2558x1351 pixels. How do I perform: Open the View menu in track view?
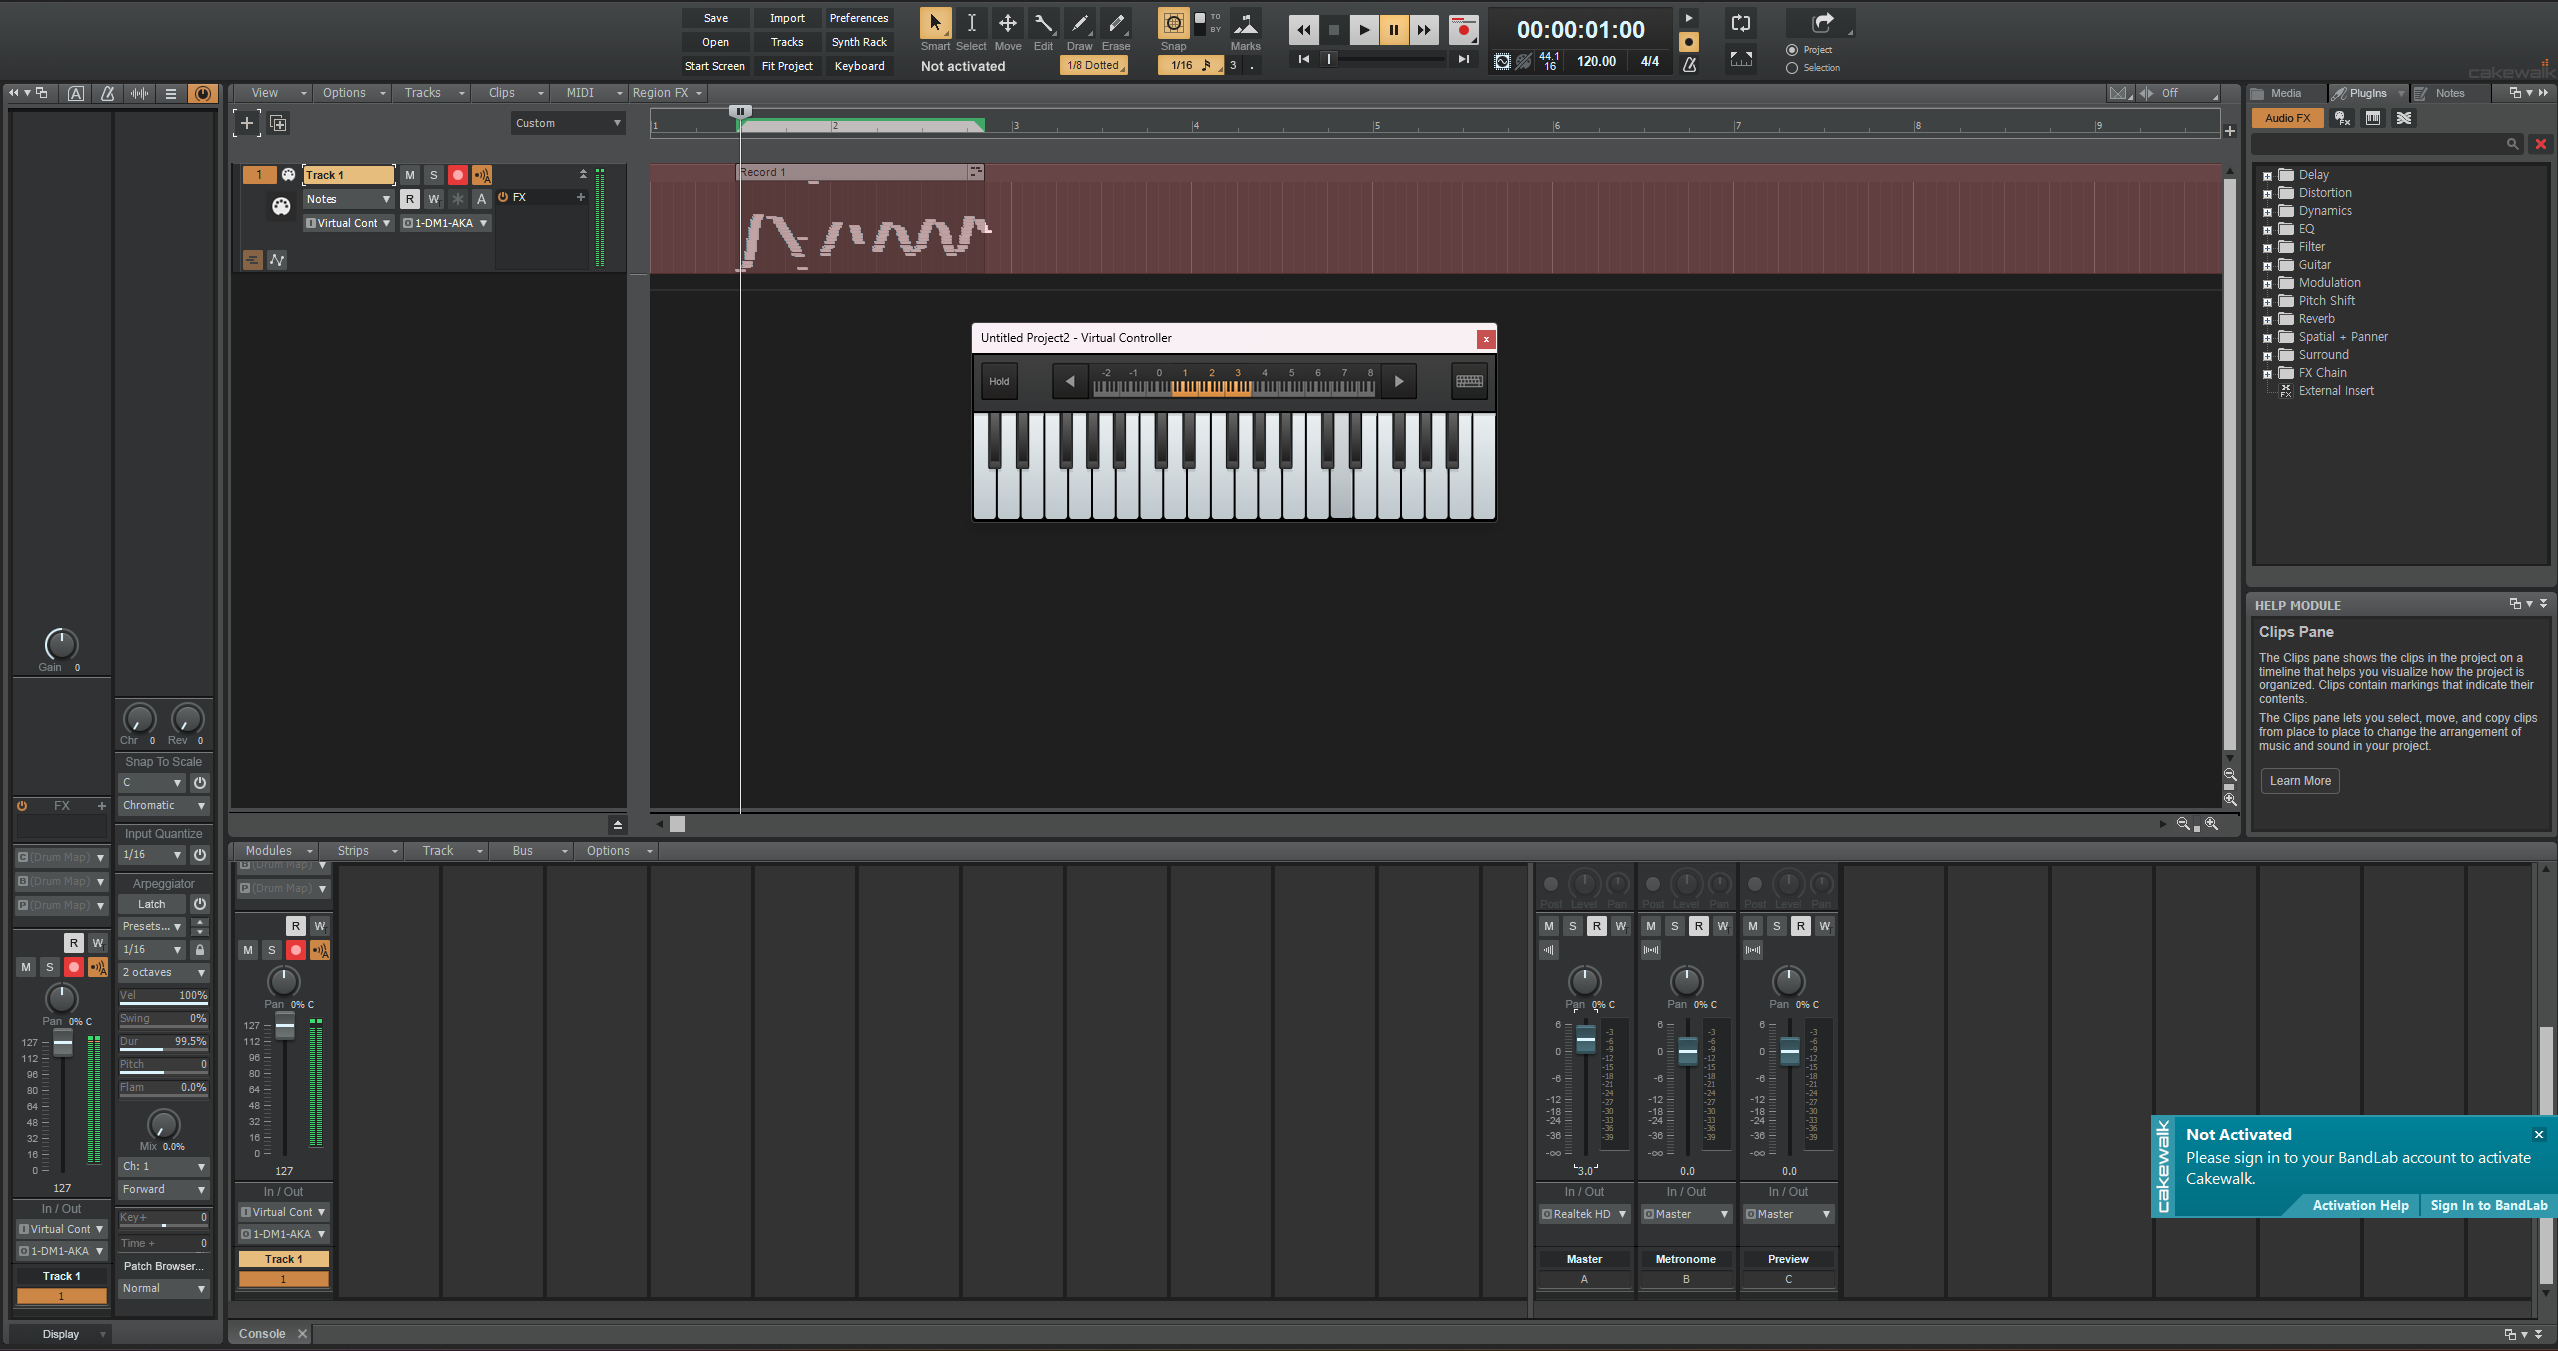(271, 93)
